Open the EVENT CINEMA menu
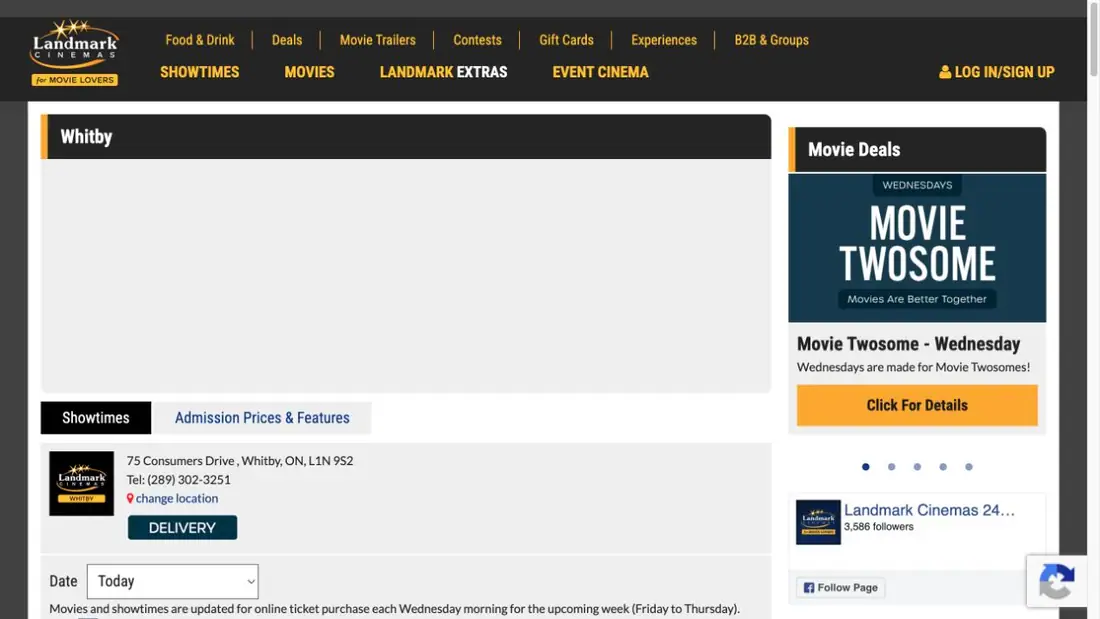 click(x=601, y=72)
